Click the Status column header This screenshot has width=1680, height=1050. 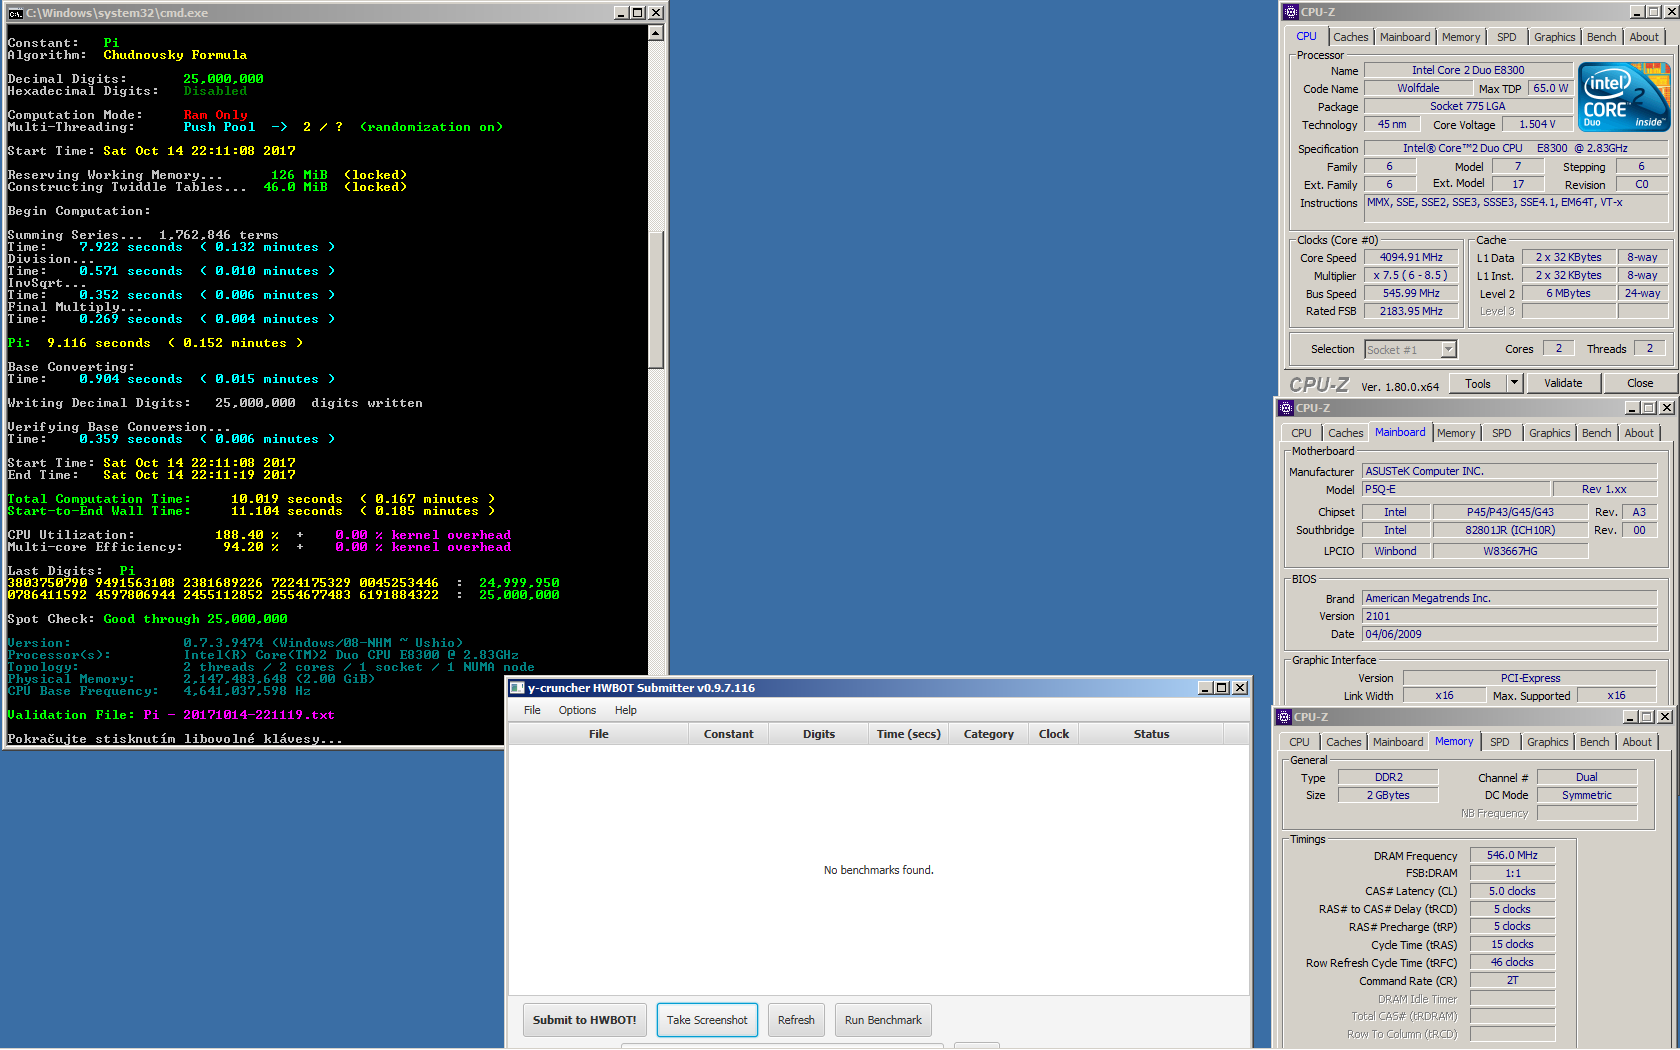[1151, 734]
